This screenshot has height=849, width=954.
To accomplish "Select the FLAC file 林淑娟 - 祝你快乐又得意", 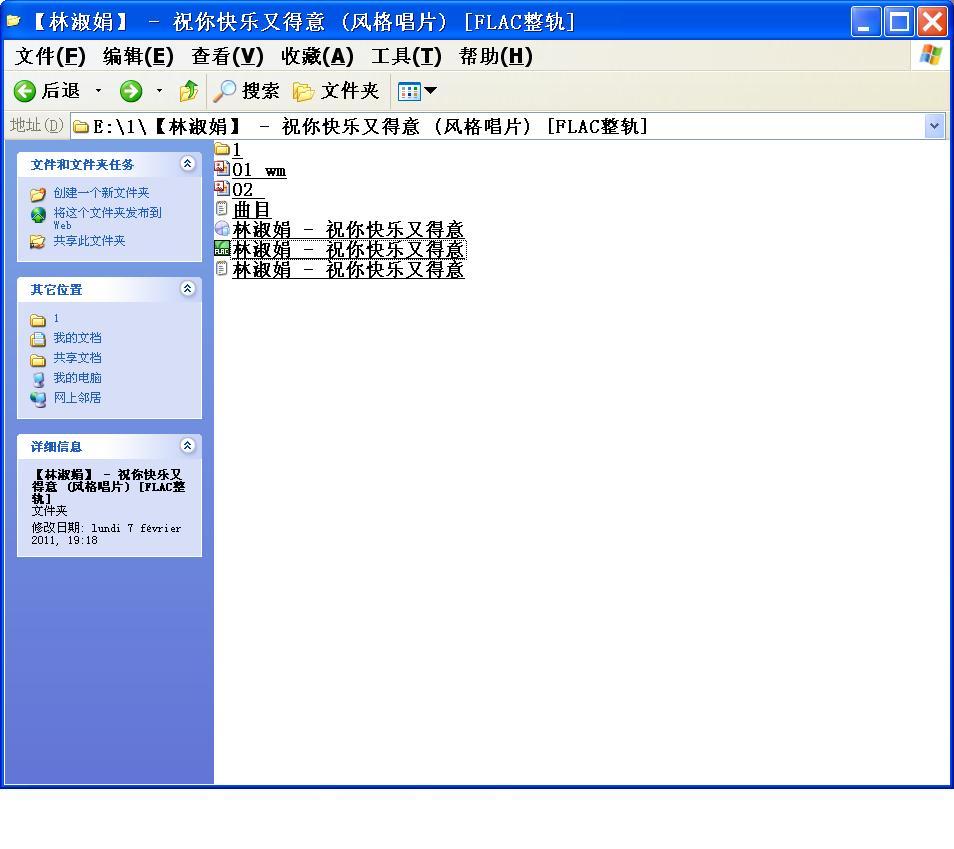I will click(x=349, y=250).
